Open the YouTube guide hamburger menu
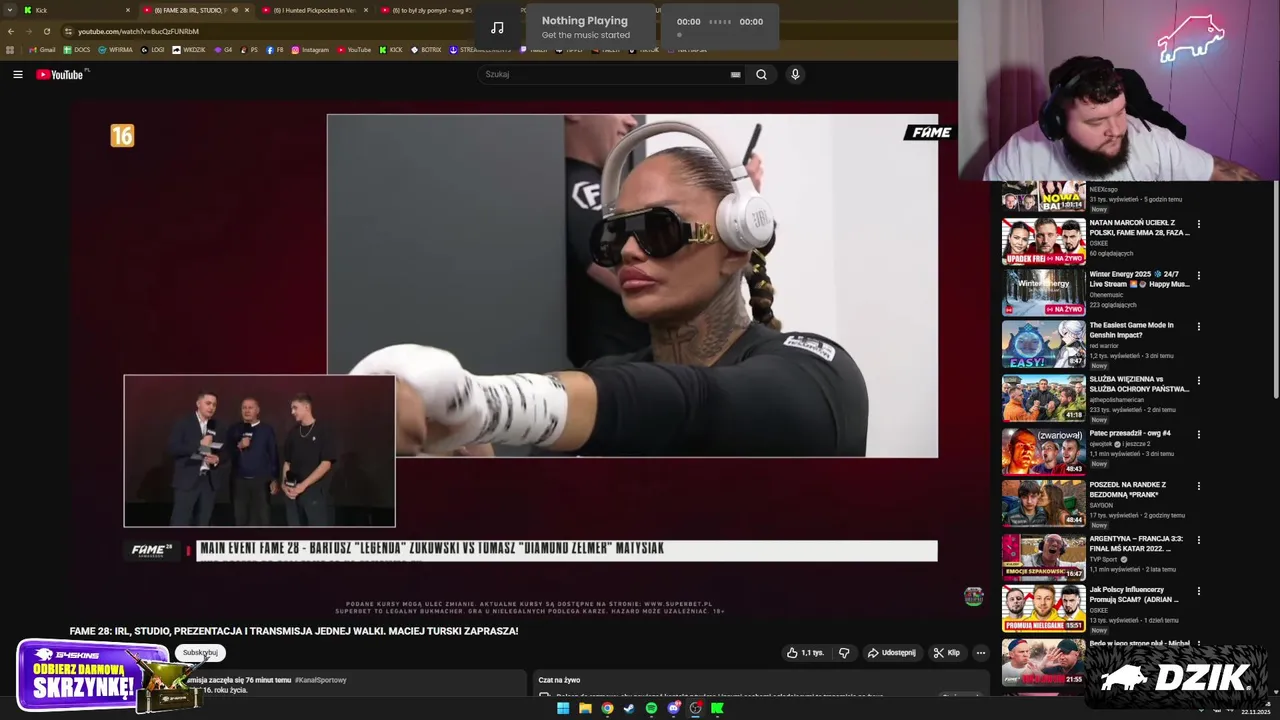Image resolution: width=1280 pixels, height=720 pixels. click(x=17, y=74)
